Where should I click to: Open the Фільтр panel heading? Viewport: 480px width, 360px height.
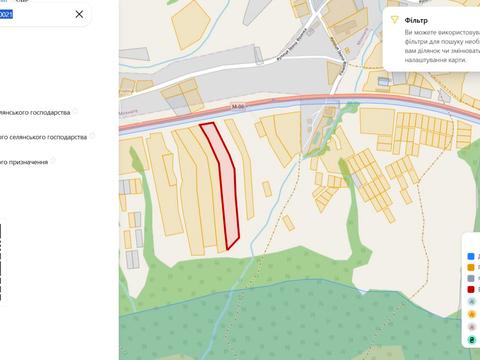click(x=416, y=20)
